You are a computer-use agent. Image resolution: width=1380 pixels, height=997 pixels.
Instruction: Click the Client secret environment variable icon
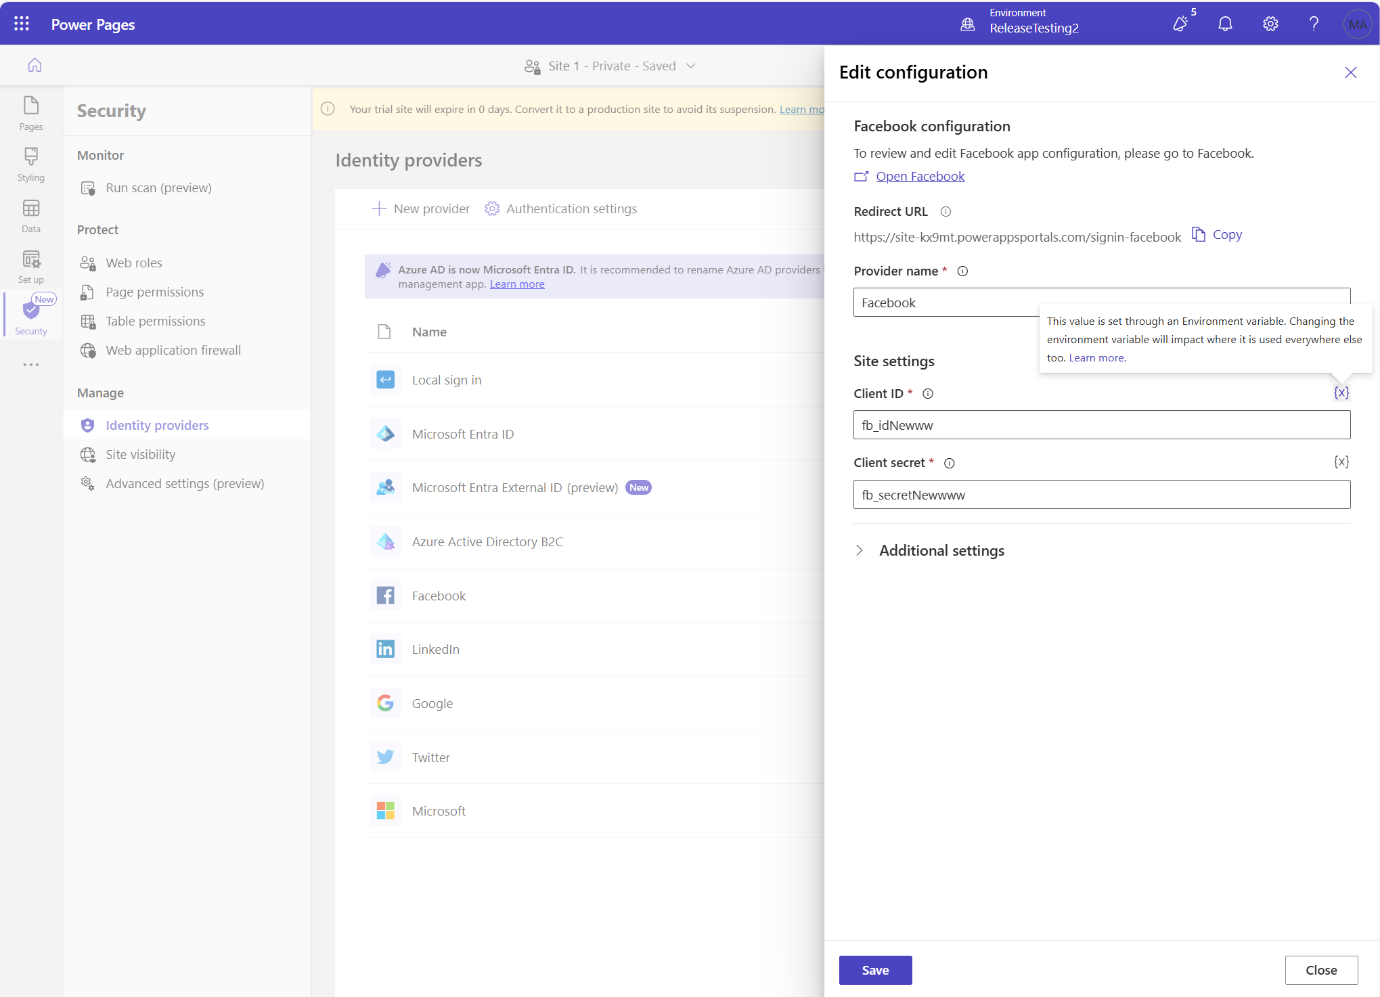click(x=1341, y=462)
